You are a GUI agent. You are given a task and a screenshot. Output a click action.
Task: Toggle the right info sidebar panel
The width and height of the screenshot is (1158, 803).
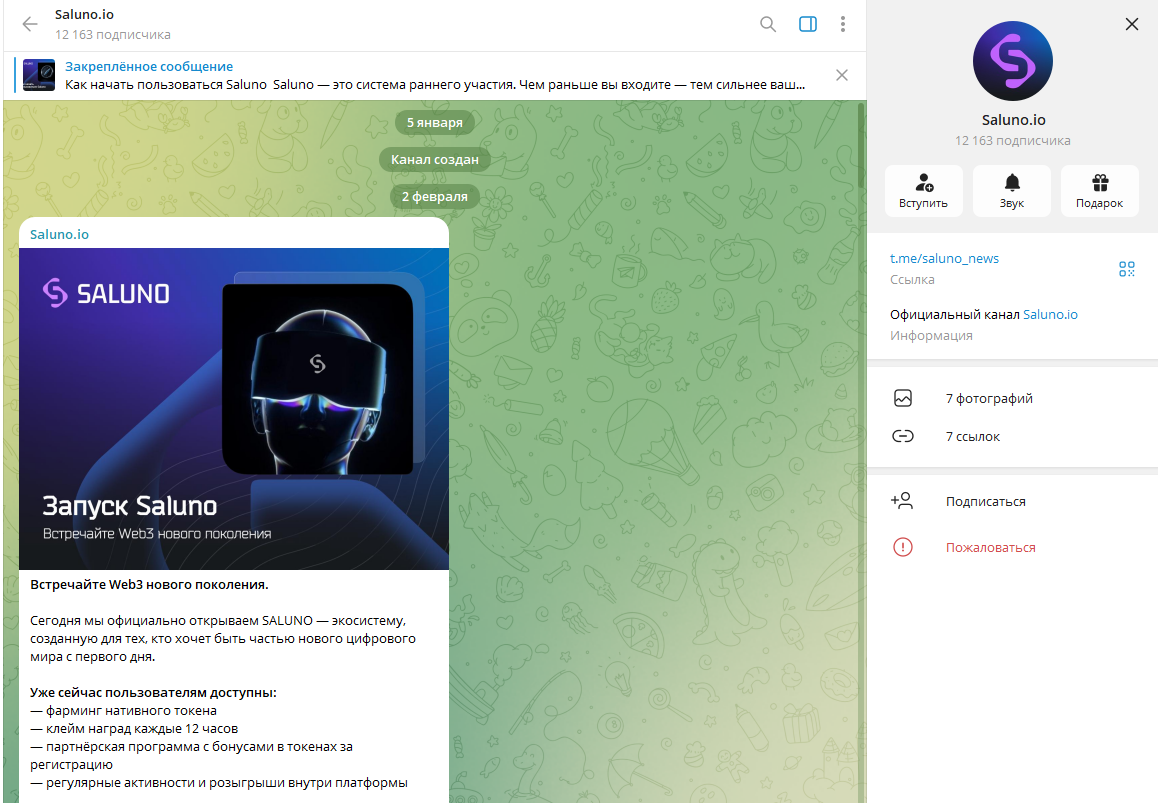pyautogui.click(x=808, y=24)
